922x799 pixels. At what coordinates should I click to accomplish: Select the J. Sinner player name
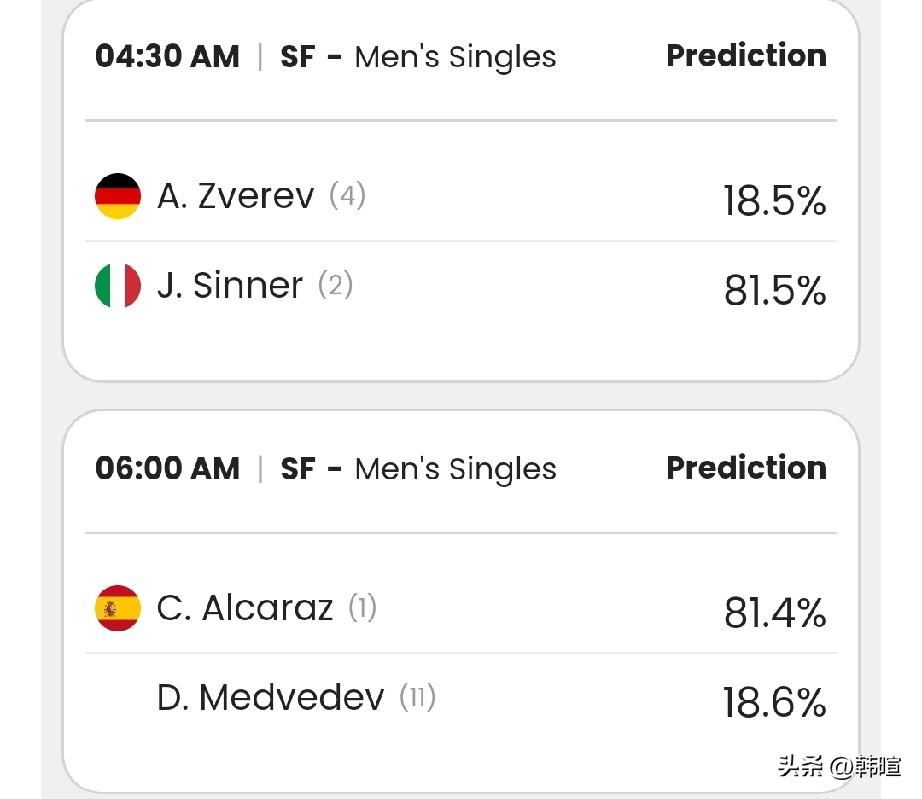[230, 285]
